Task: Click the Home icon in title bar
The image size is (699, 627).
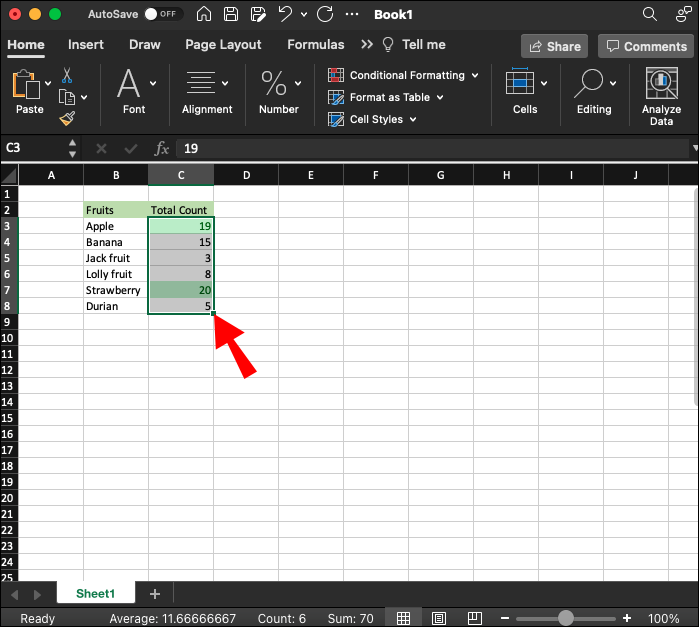Action: click(204, 15)
